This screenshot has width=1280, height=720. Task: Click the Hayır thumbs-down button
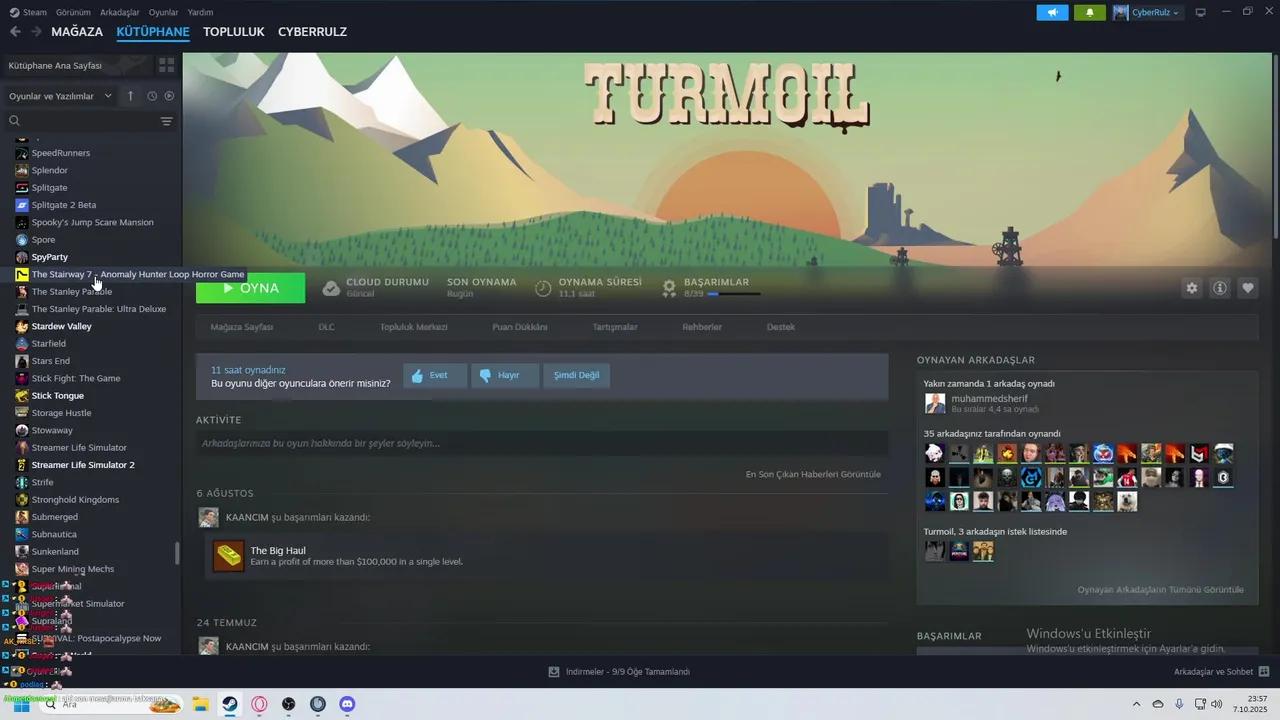505,375
